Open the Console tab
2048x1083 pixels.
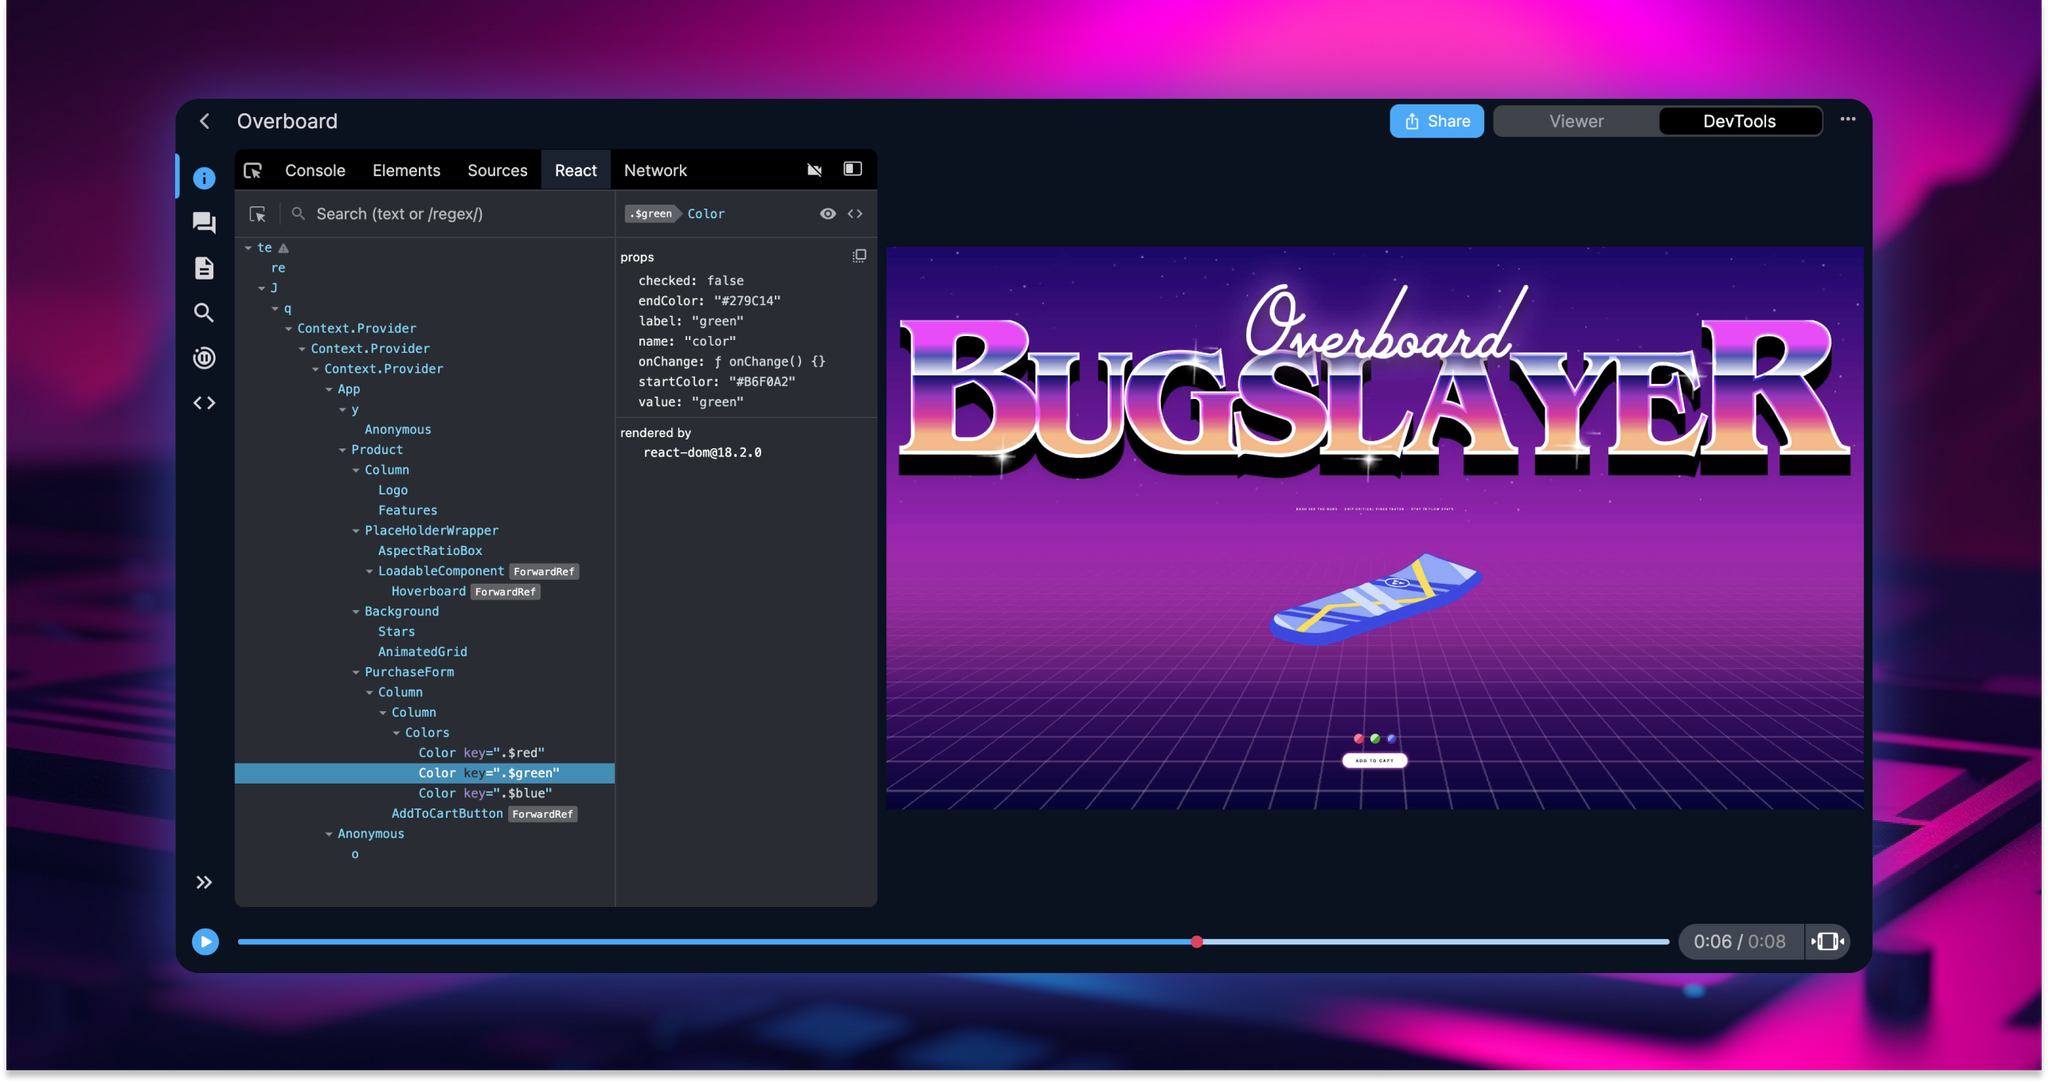pos(315,171)
